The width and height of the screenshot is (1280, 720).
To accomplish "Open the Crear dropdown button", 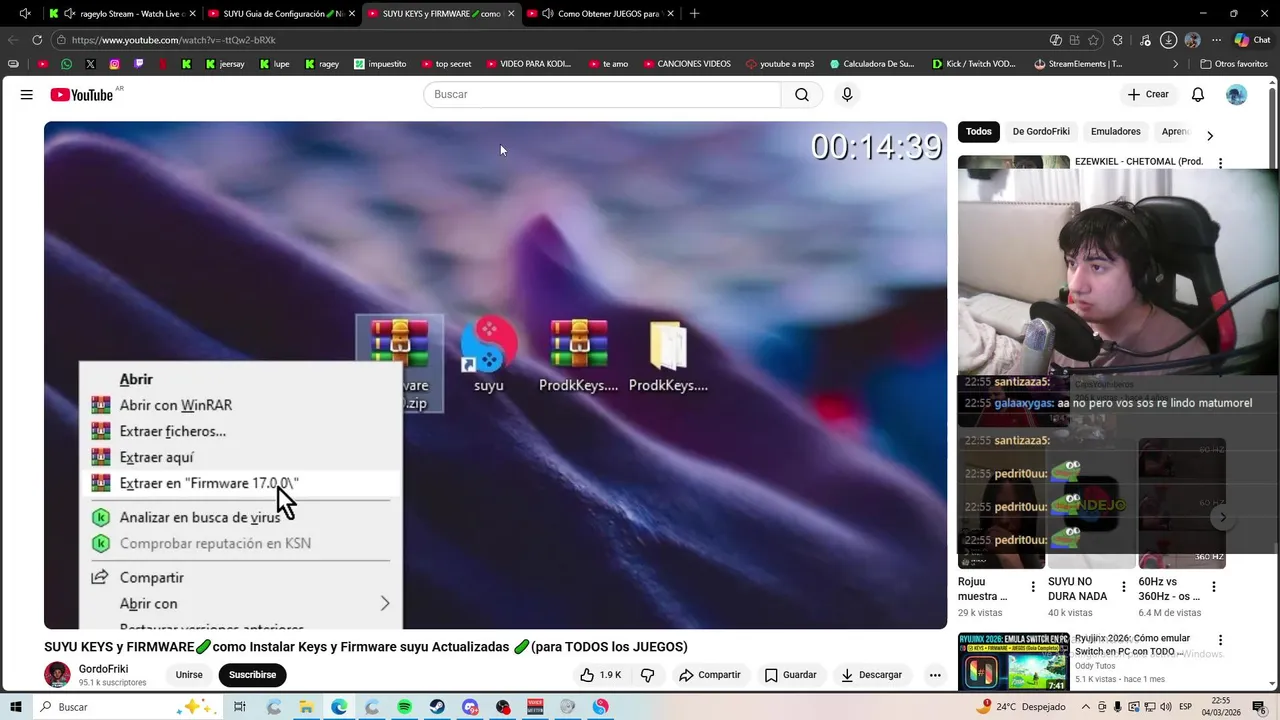I will (1148, 94).
